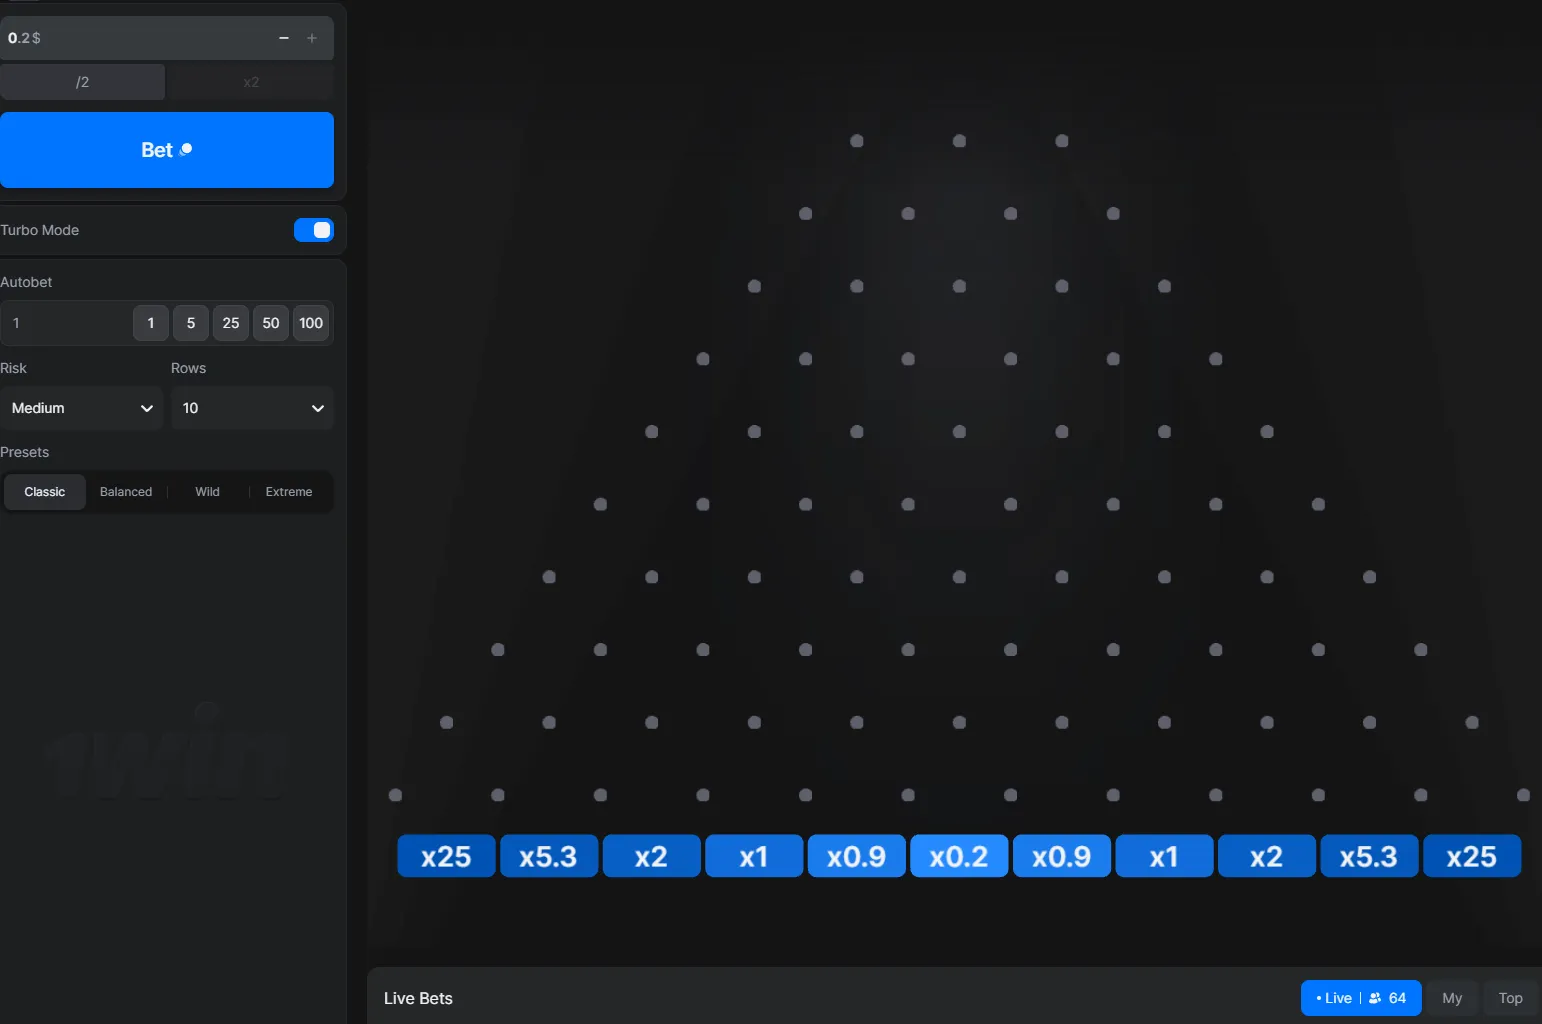Viewport: 1542px width, 1024px height.
Task: Expand the Rows dropdown showing 10
Action: pyautogui.click(x=252, y=408)
